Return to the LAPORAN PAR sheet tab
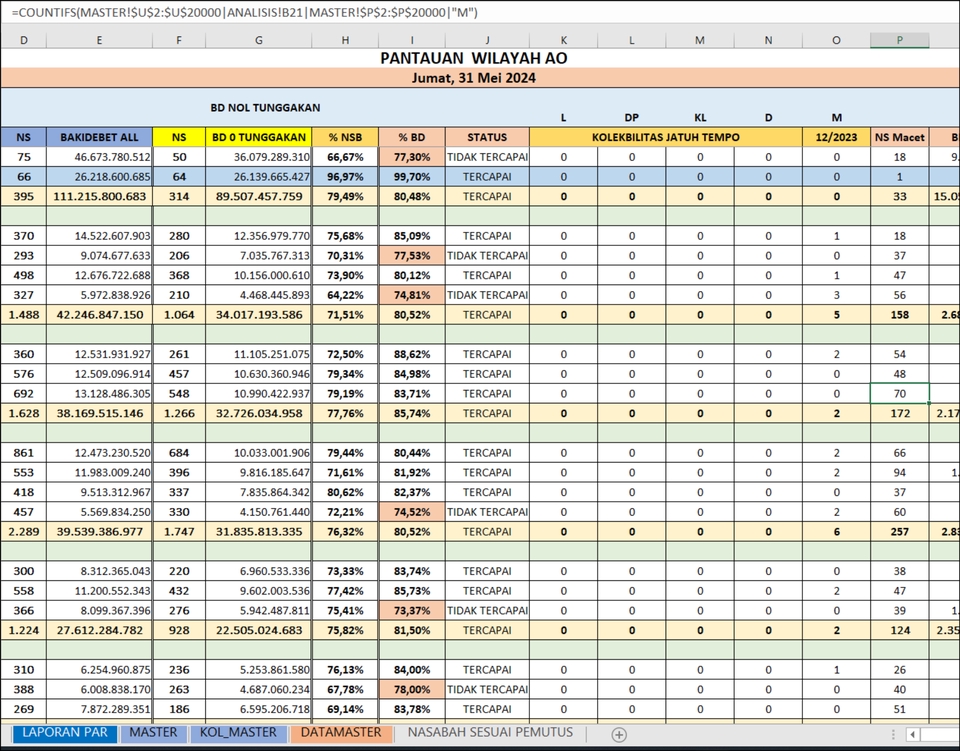Viewport: 960px width, 751px height. 64,733
